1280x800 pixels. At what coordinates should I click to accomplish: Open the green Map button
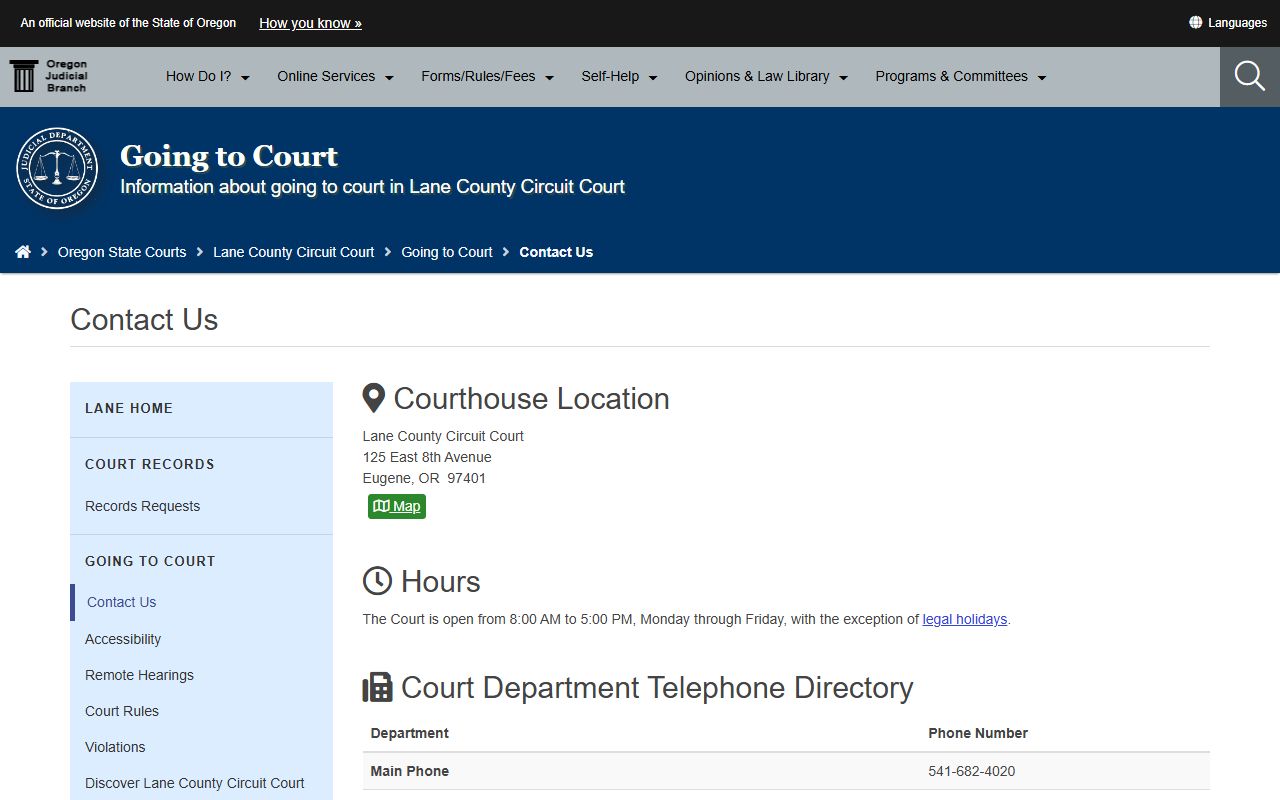(397, 506)
